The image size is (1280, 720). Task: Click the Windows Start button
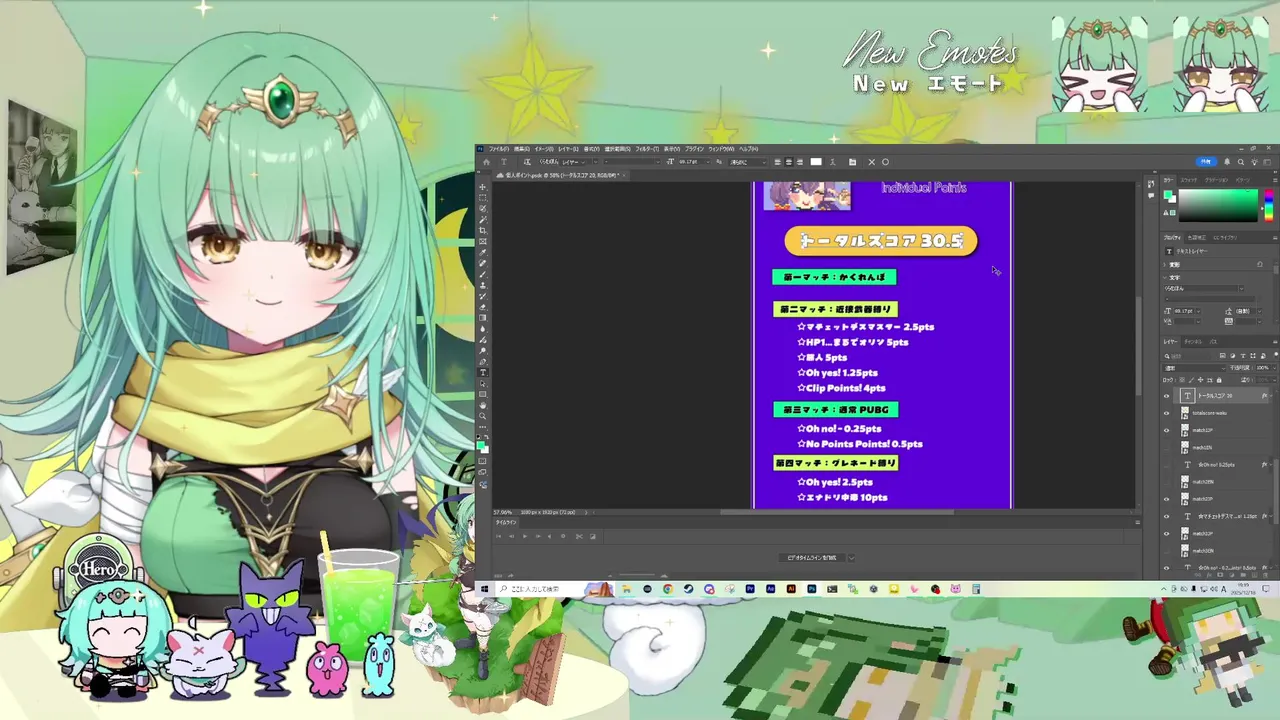pyautogui.click(x=484, y=589)
